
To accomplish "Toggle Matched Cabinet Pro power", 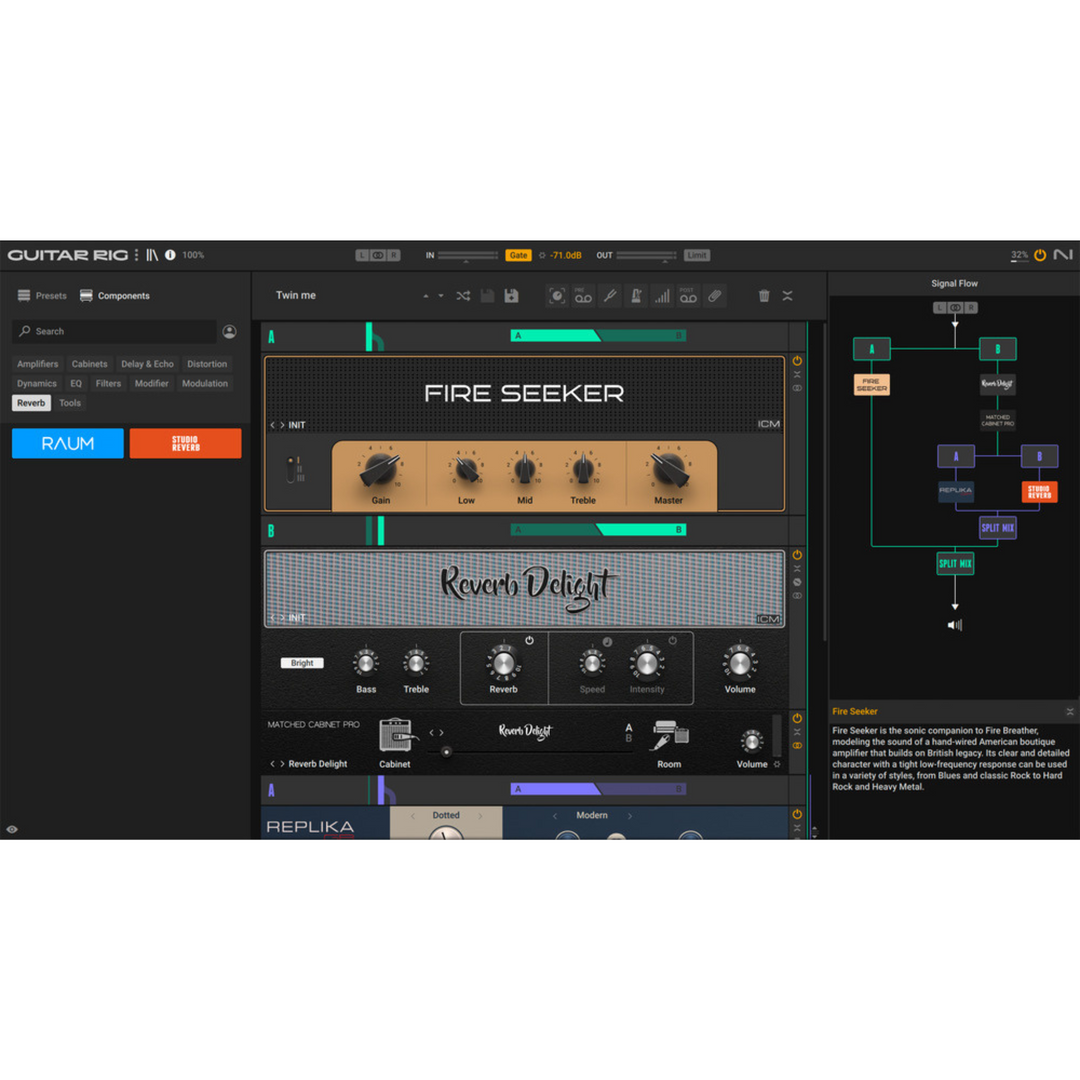I will click(797, 718).
